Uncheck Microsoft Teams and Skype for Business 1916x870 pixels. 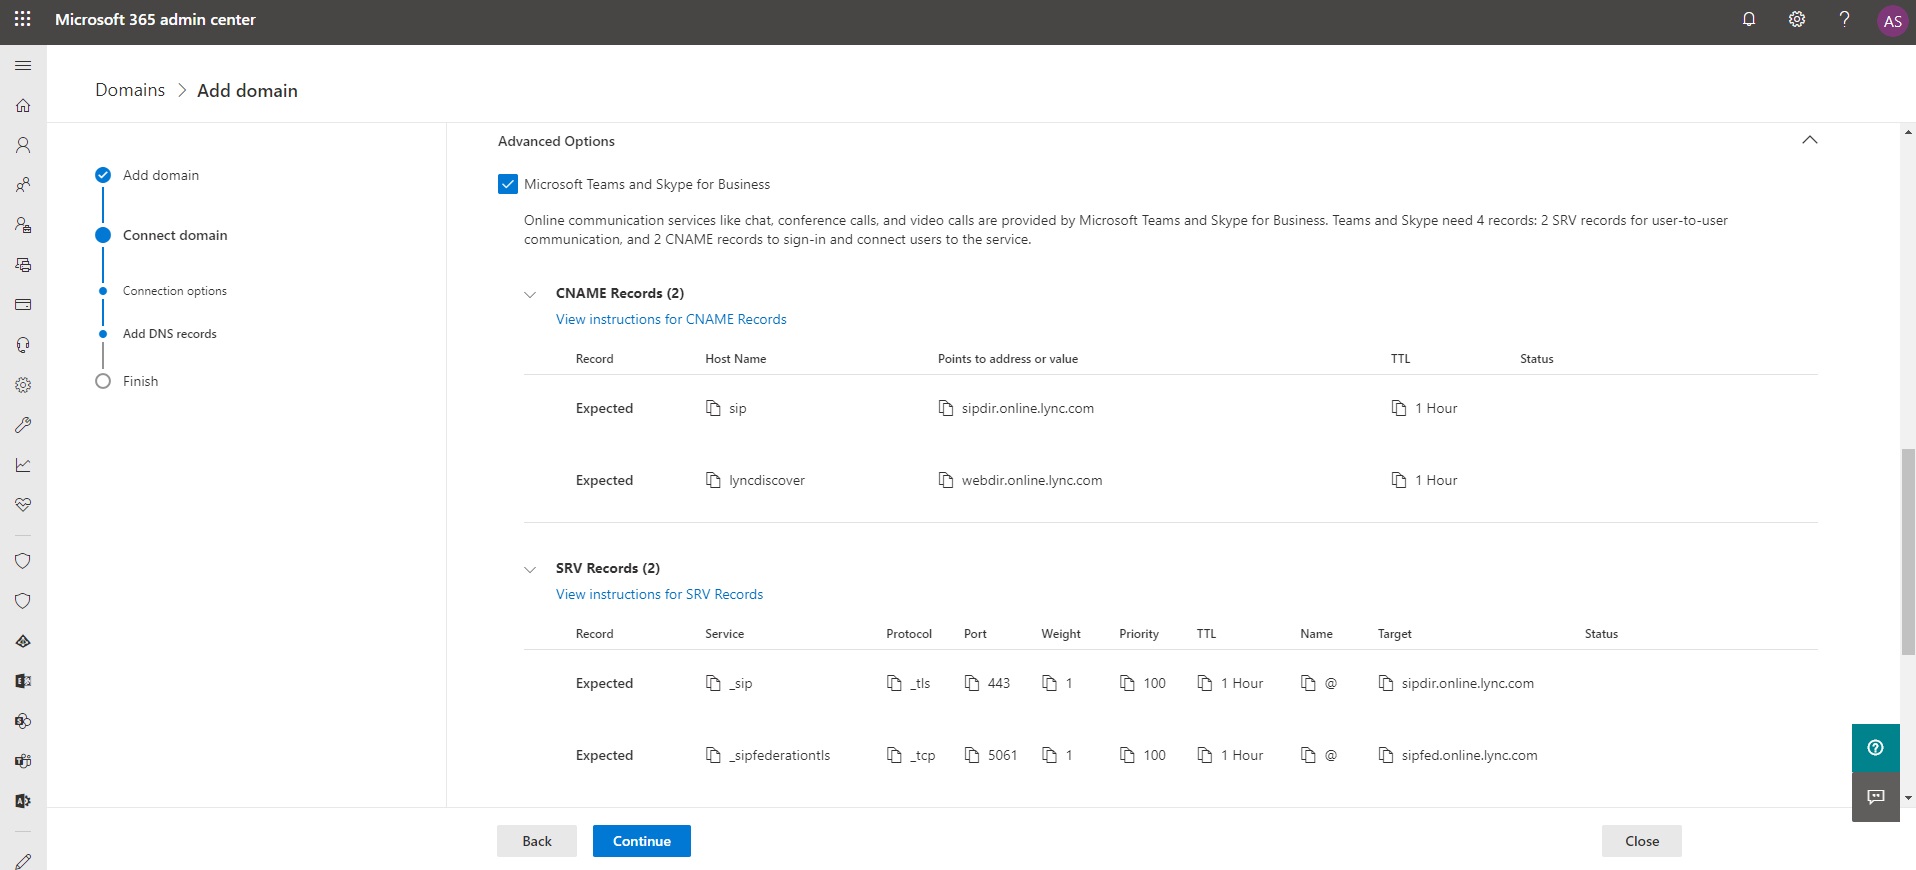coord(508,184)
